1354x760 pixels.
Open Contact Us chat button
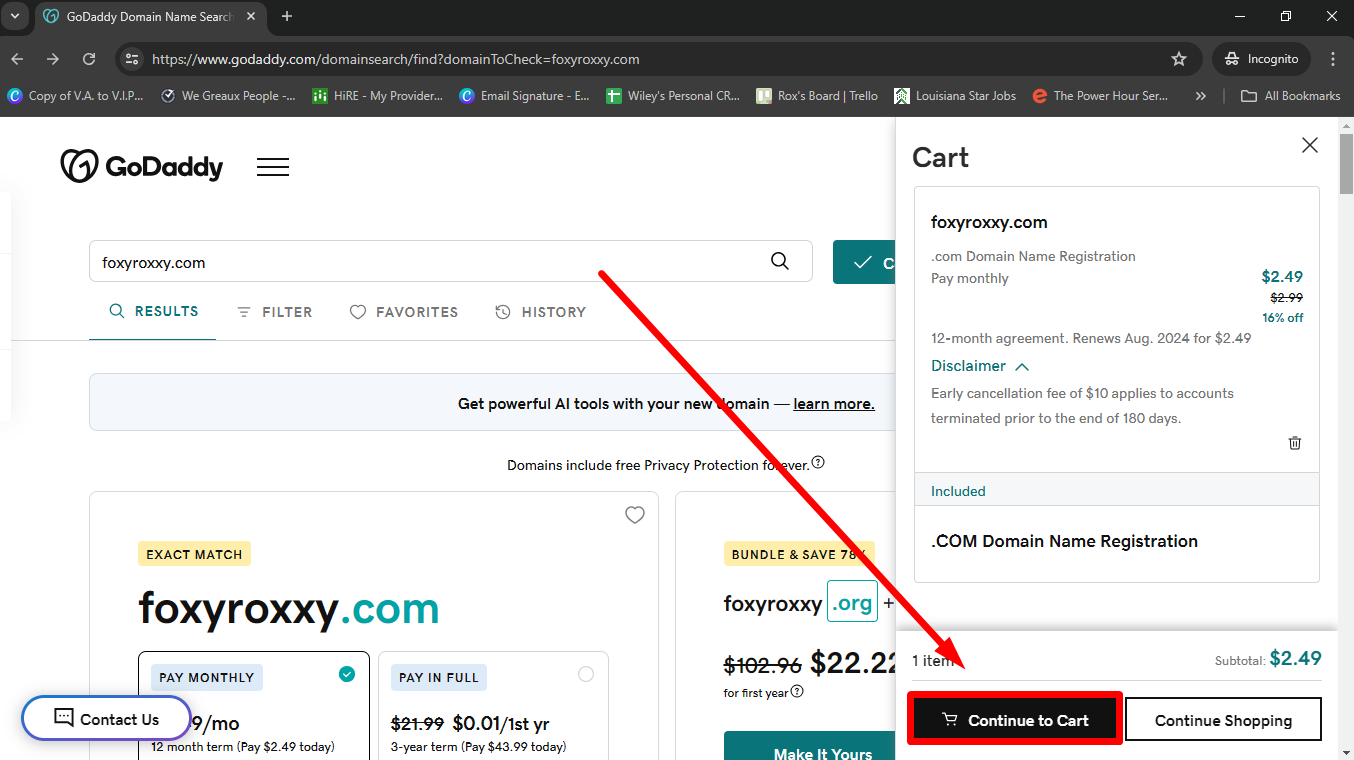click(x=106, y=718)
